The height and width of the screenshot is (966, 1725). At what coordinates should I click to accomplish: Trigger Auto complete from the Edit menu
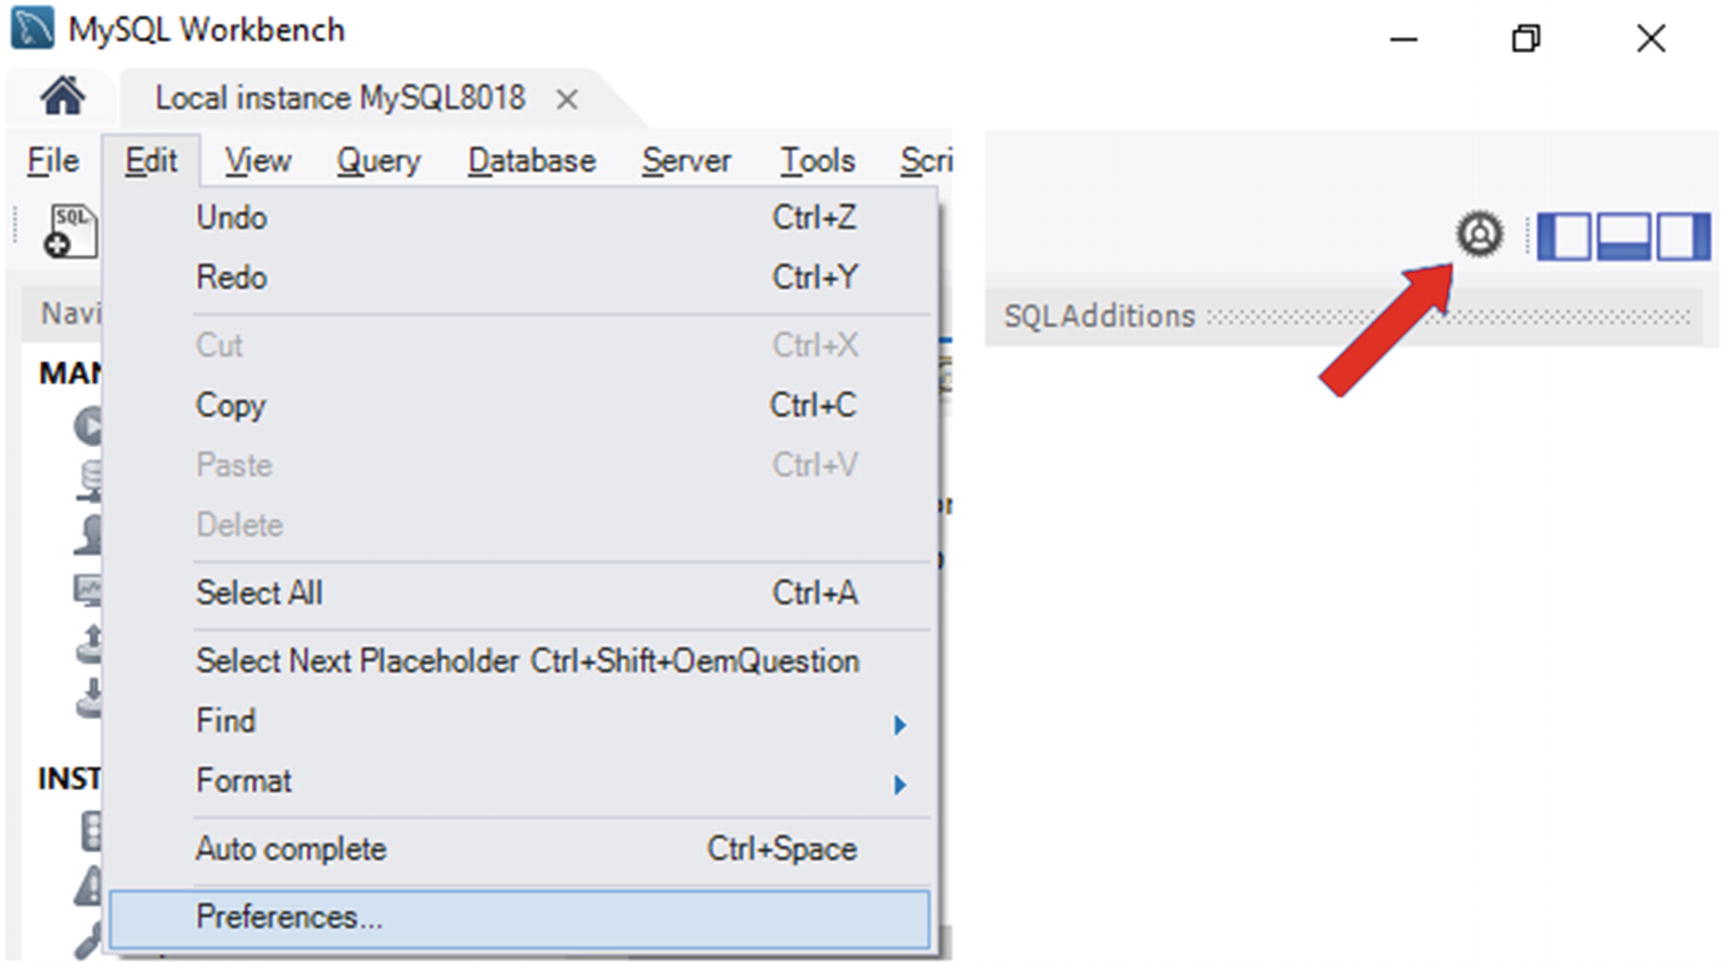pos(520,849)
